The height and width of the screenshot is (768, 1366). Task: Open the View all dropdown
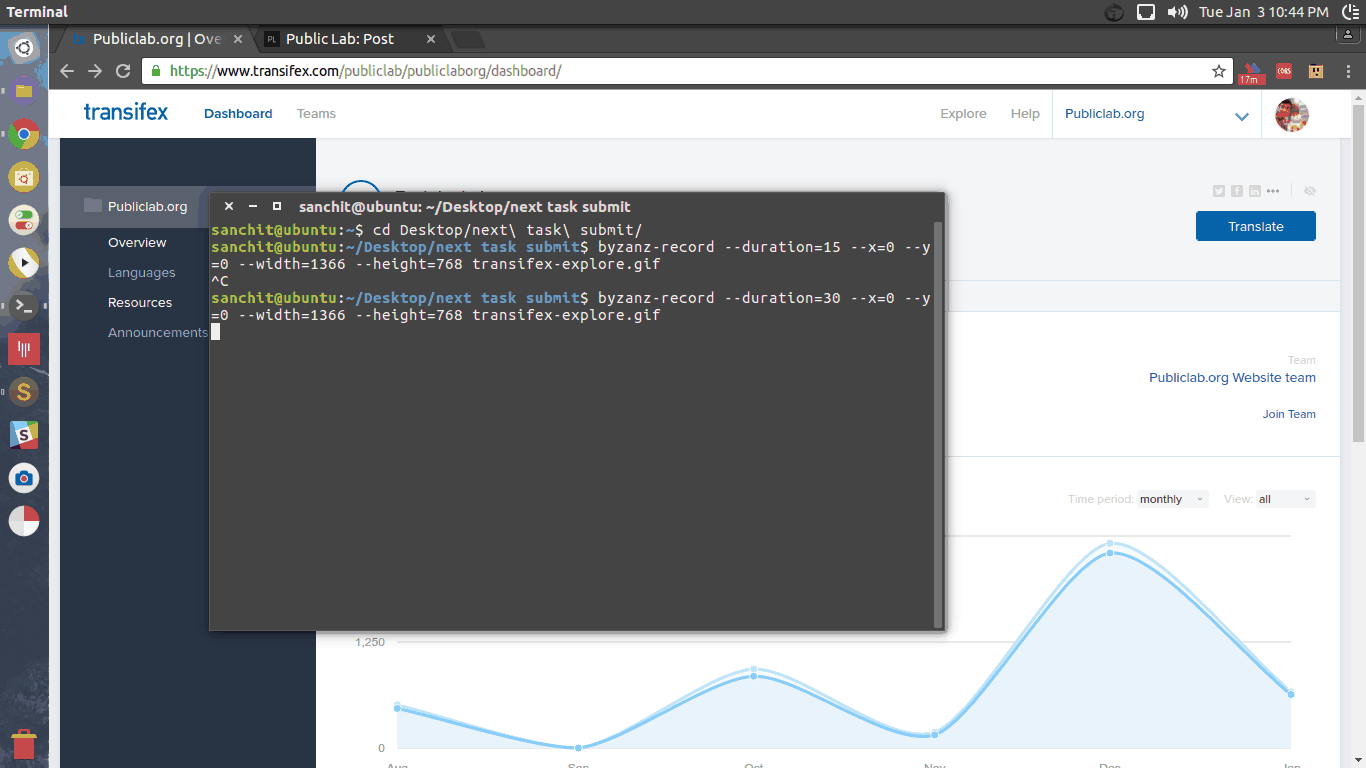pyautogui.click(x=1285, y=499)
